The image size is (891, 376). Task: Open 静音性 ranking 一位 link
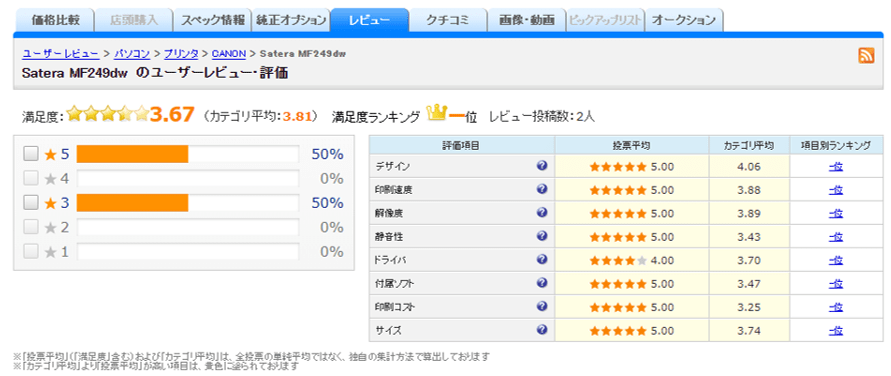click(836, 237)
